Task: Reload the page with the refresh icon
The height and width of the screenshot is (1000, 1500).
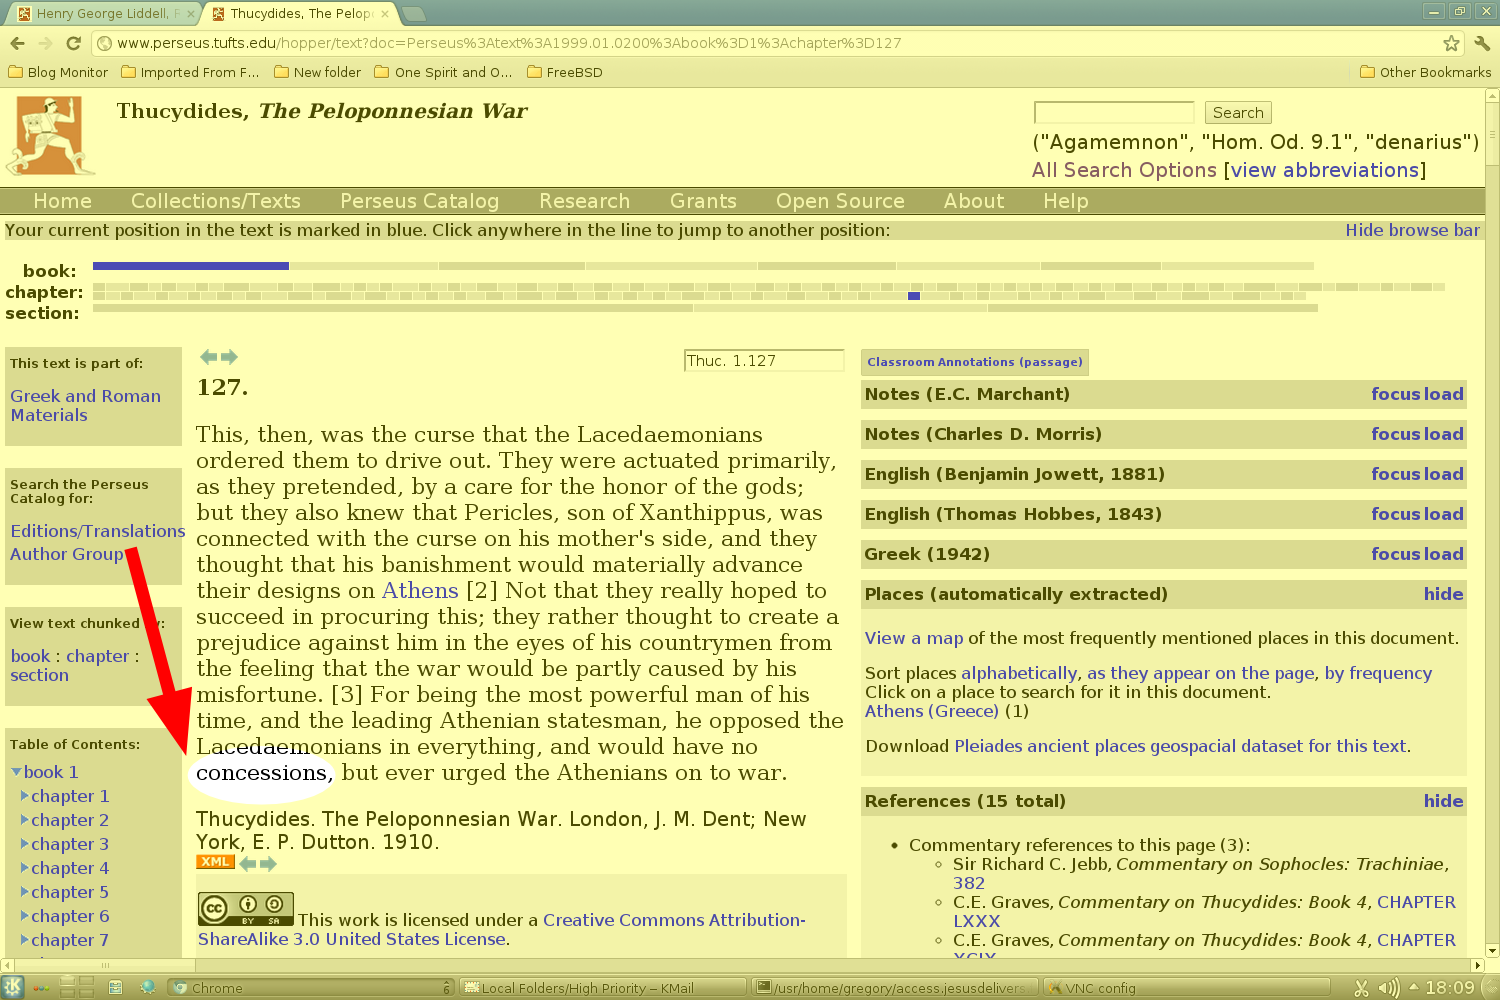Action: 73,43
